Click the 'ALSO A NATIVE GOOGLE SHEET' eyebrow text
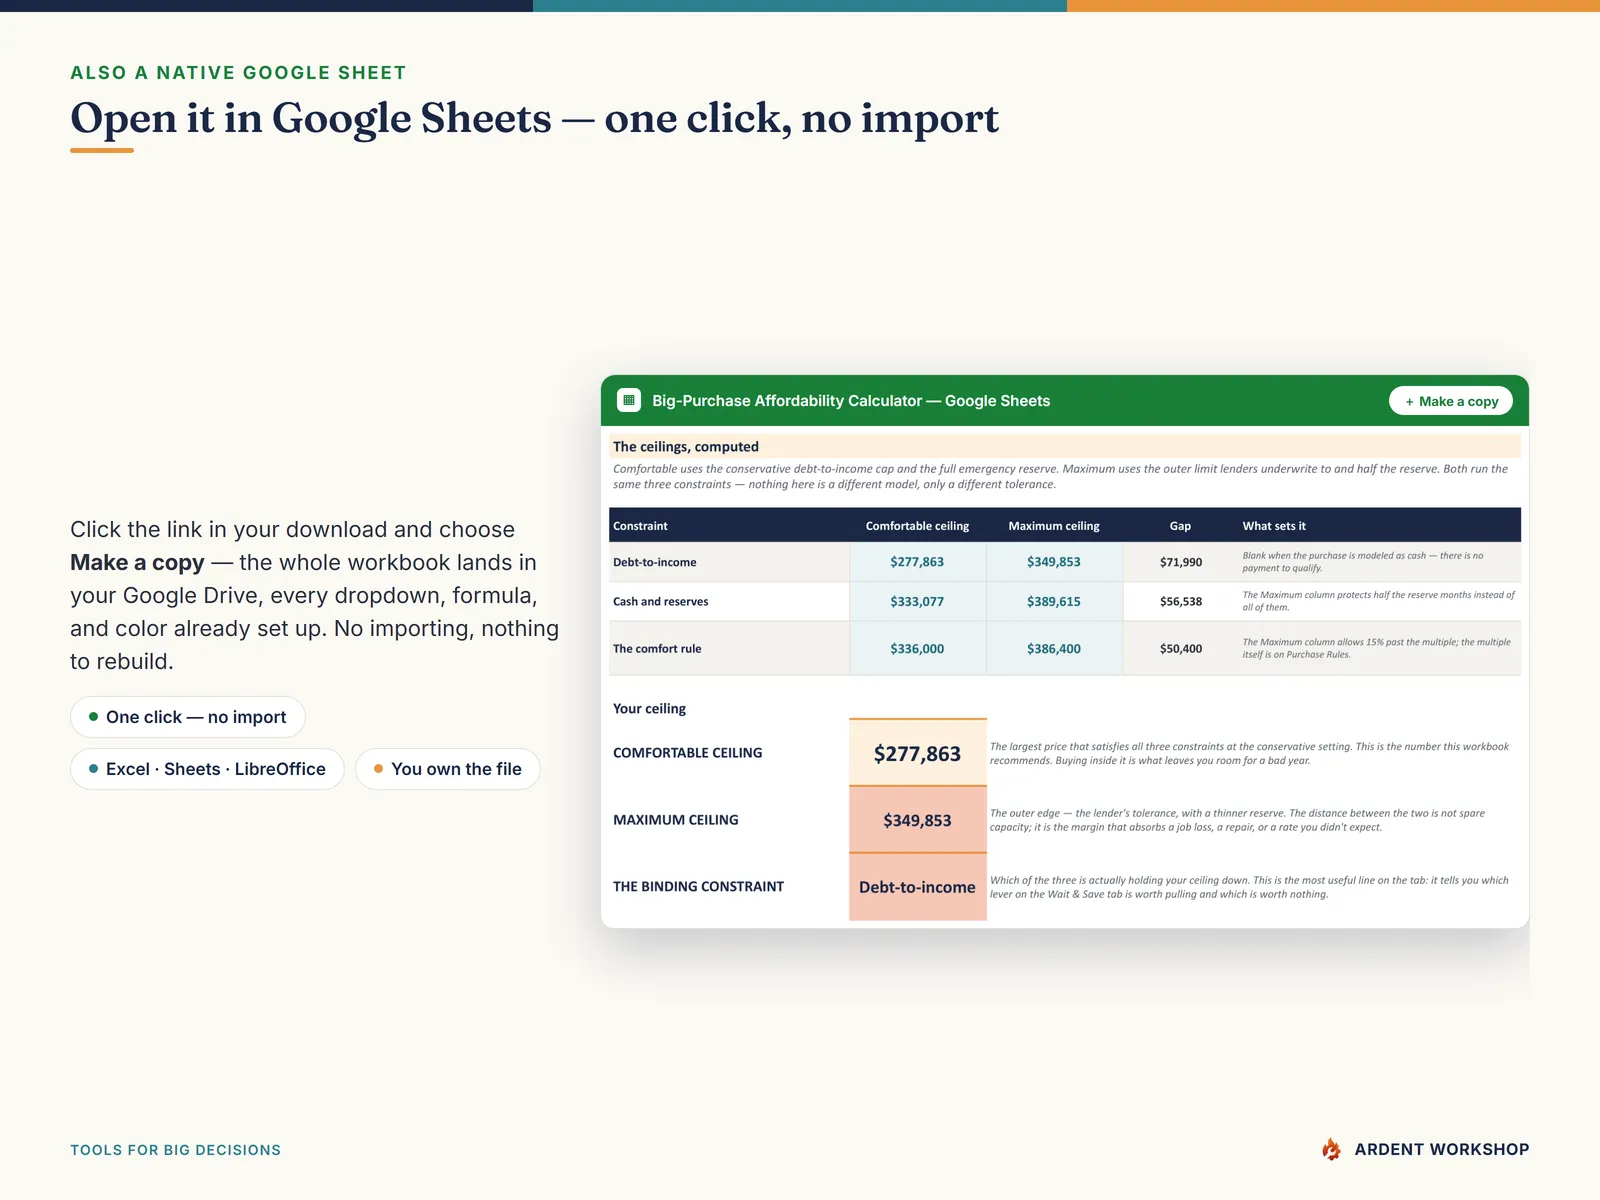The height and width of the screenshot is (1200, 1600). point(238,73)
